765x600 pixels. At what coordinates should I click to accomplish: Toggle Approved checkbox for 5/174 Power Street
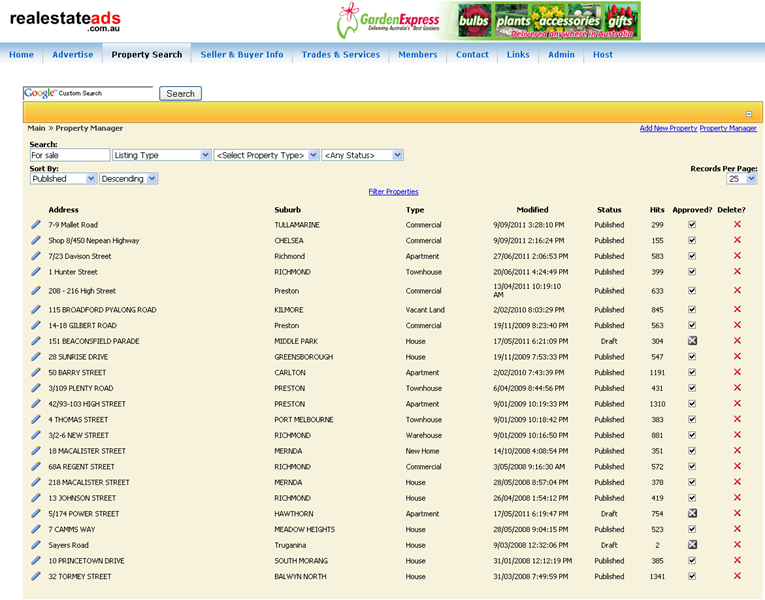point(692,513)
